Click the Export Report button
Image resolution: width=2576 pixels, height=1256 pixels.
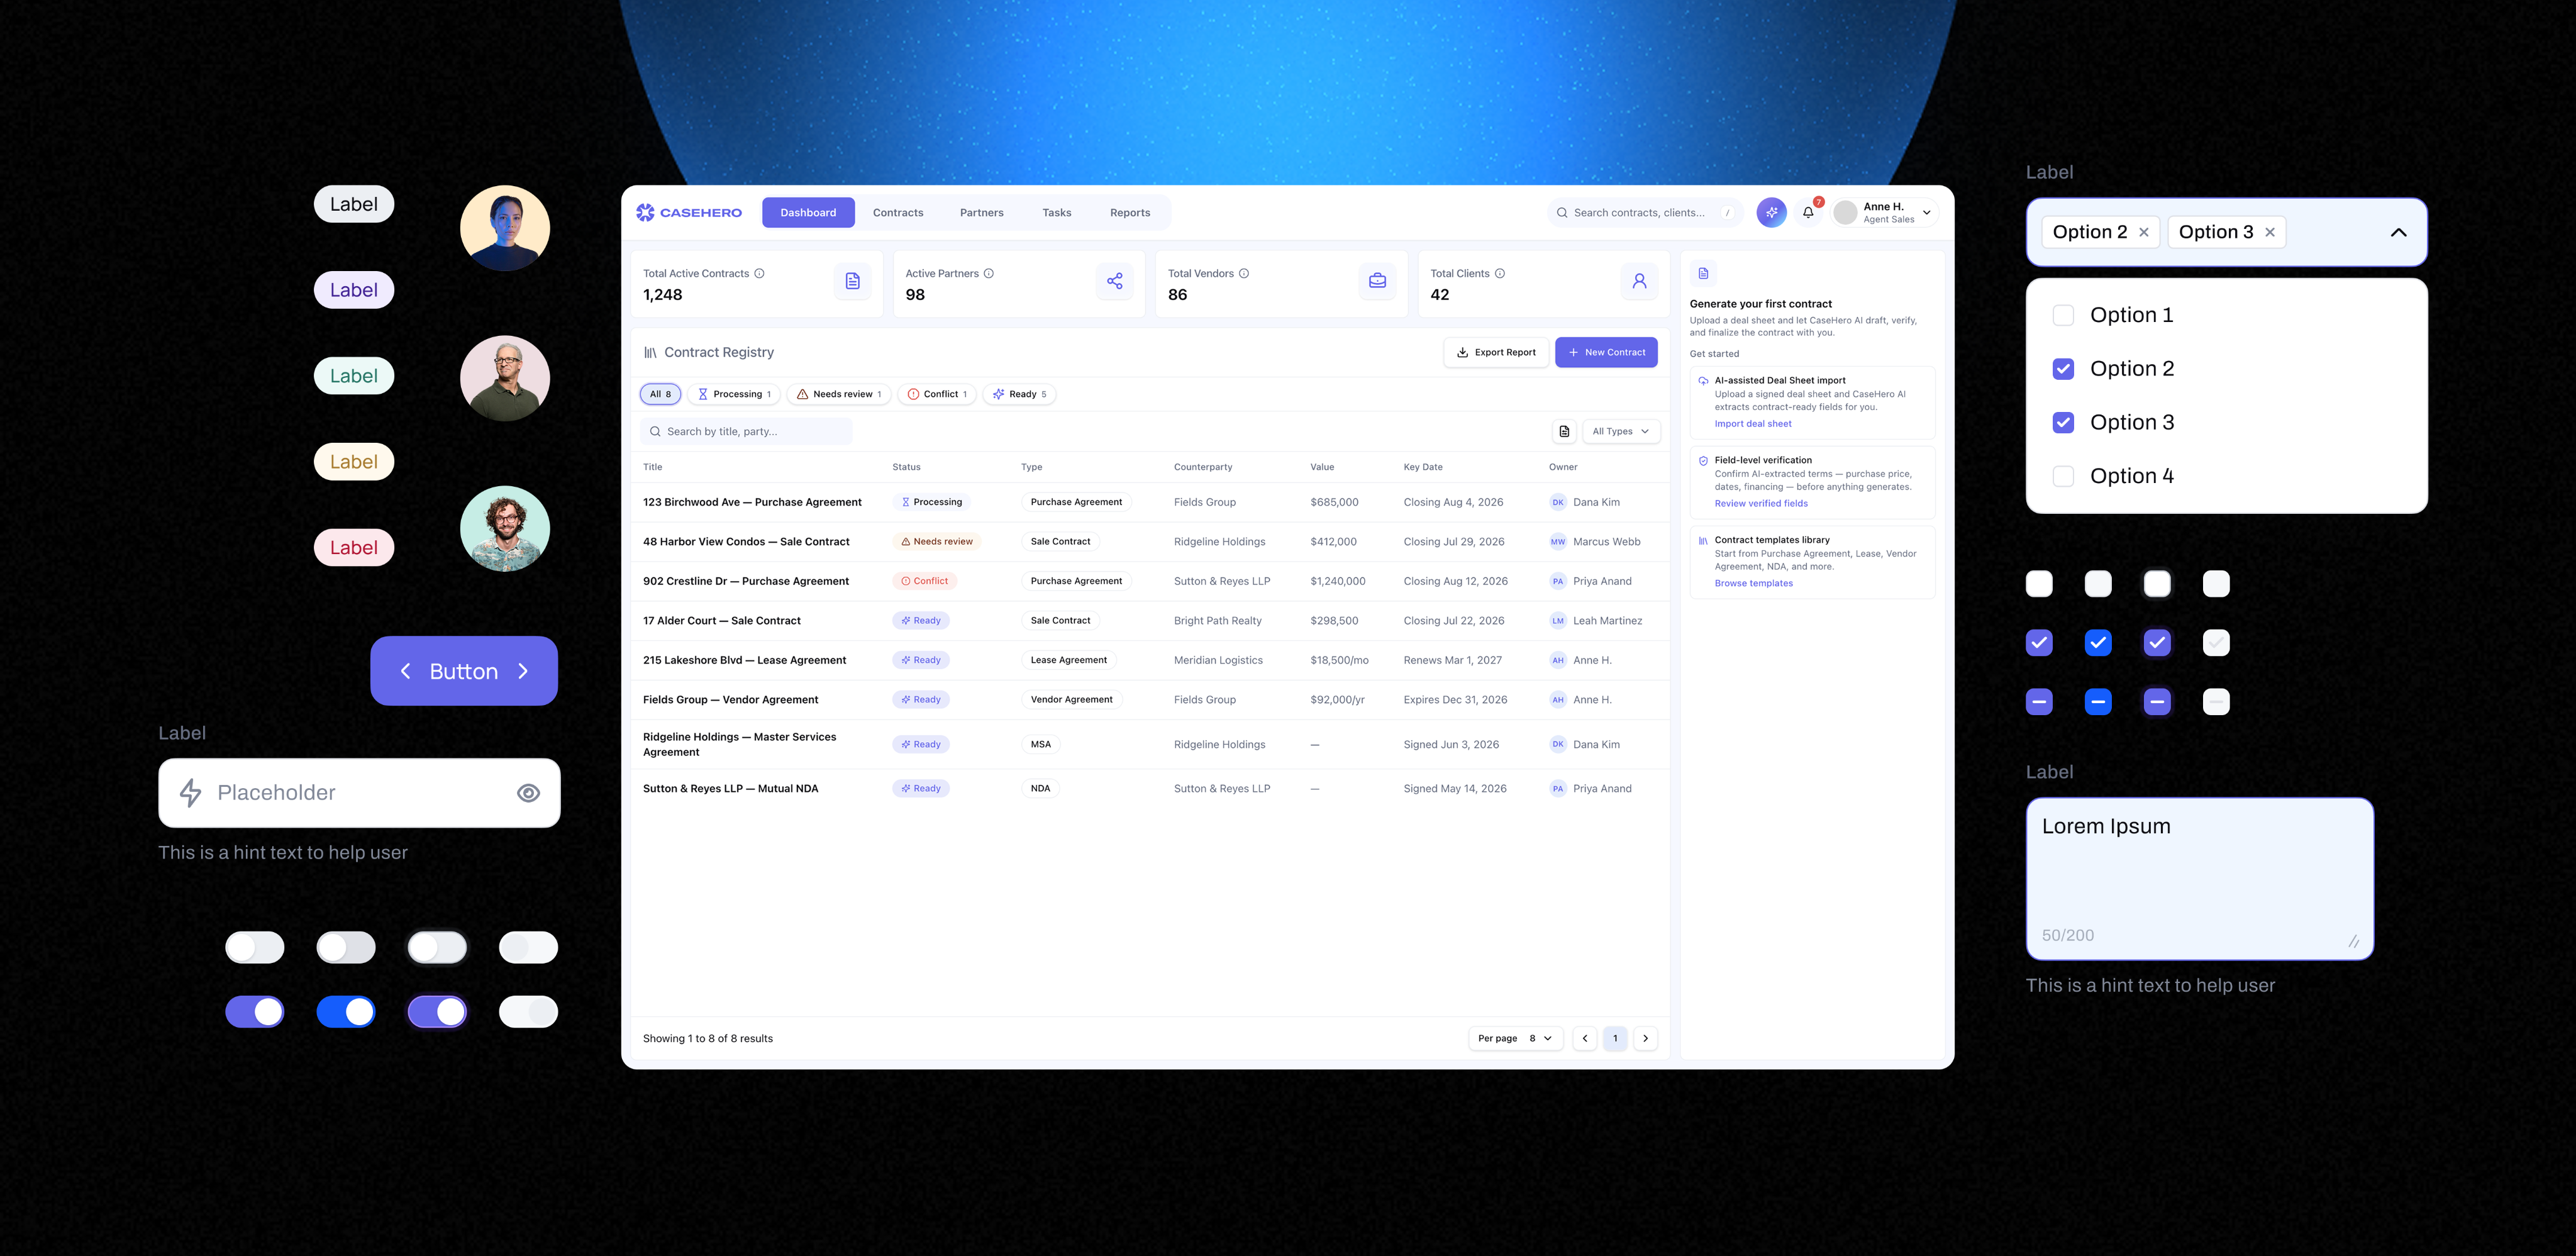click(1496, 352)
